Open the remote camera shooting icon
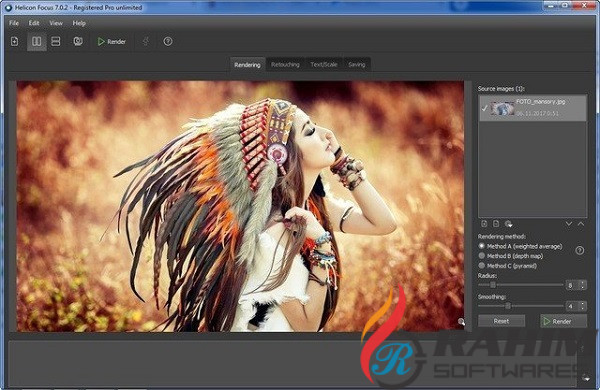 (x=78, y=41)
